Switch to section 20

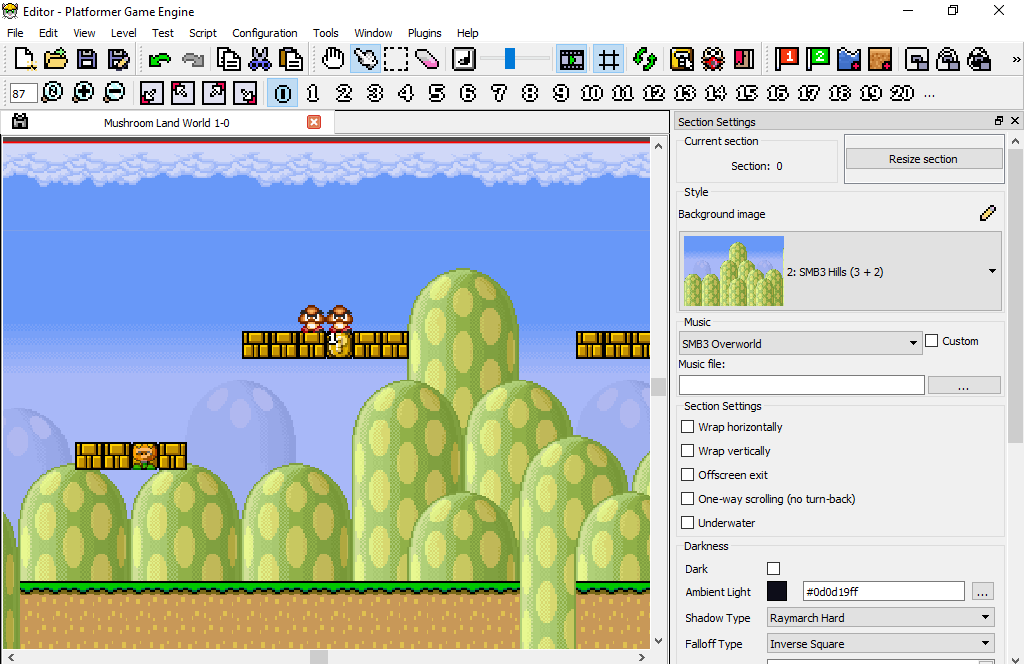pos(902,93)
